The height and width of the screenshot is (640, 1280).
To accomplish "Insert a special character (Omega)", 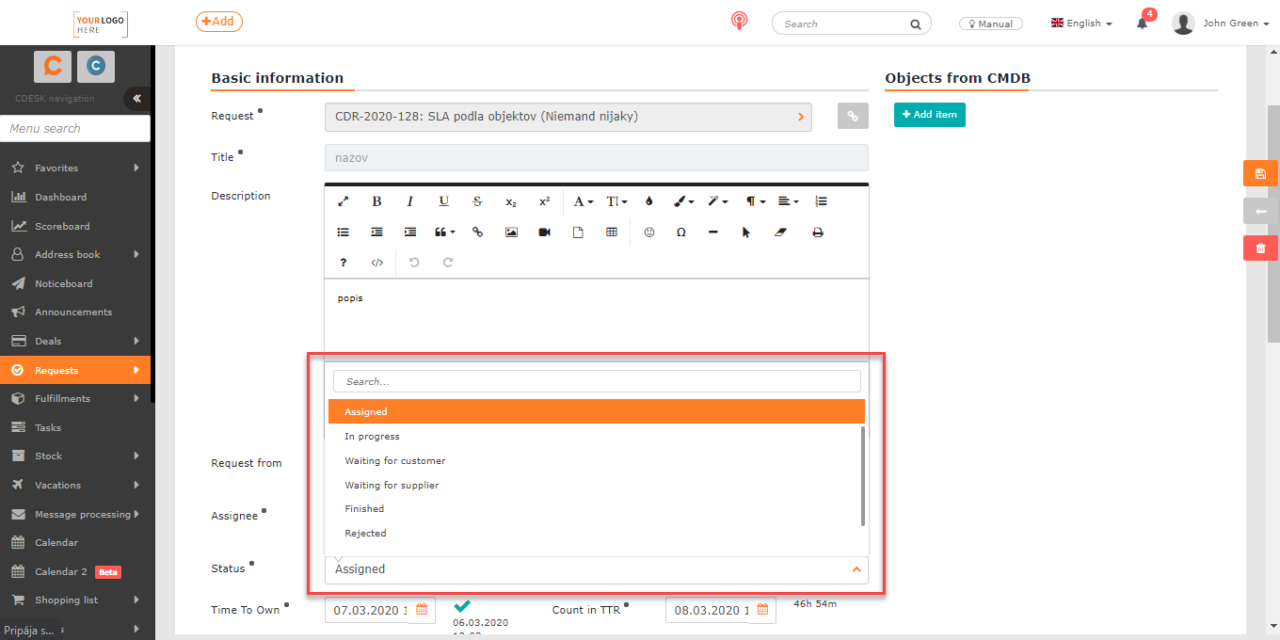I will pyautogui.click(x=681, y=232).
